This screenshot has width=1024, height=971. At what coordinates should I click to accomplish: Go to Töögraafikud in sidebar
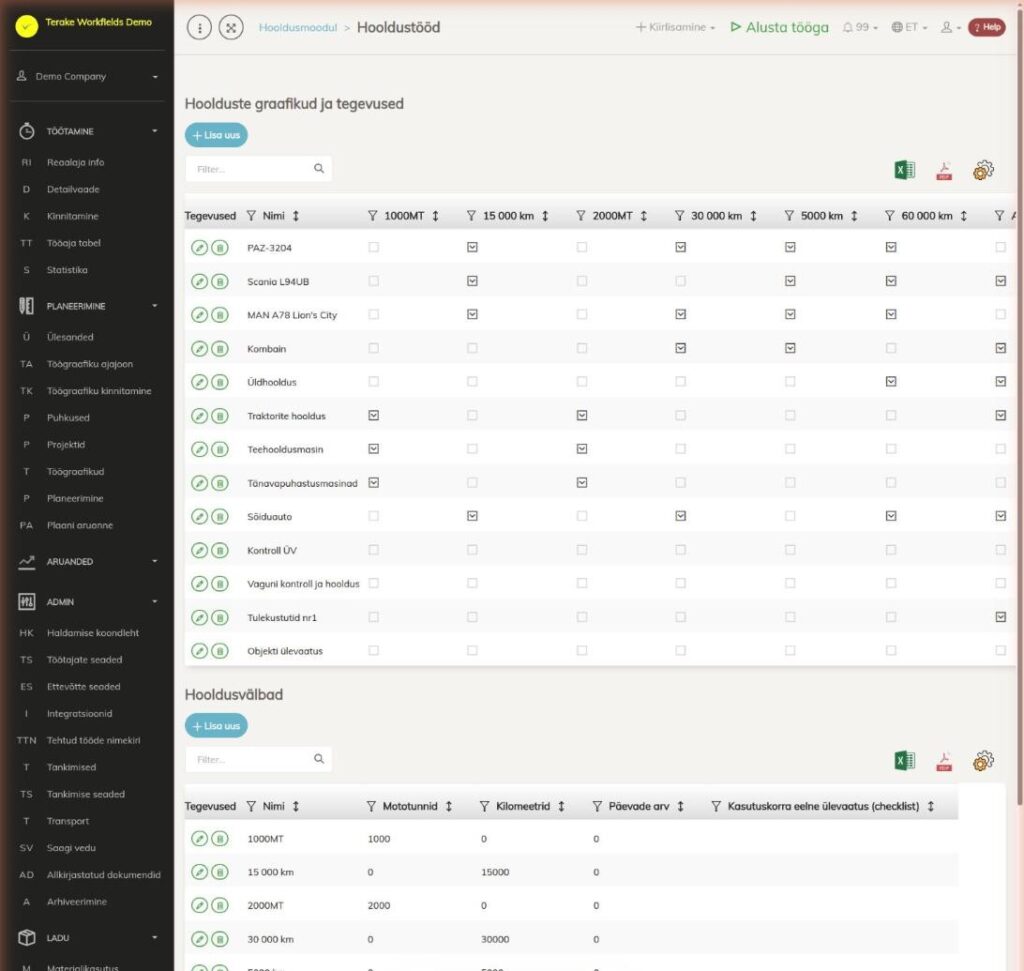(x=75, y=471)
